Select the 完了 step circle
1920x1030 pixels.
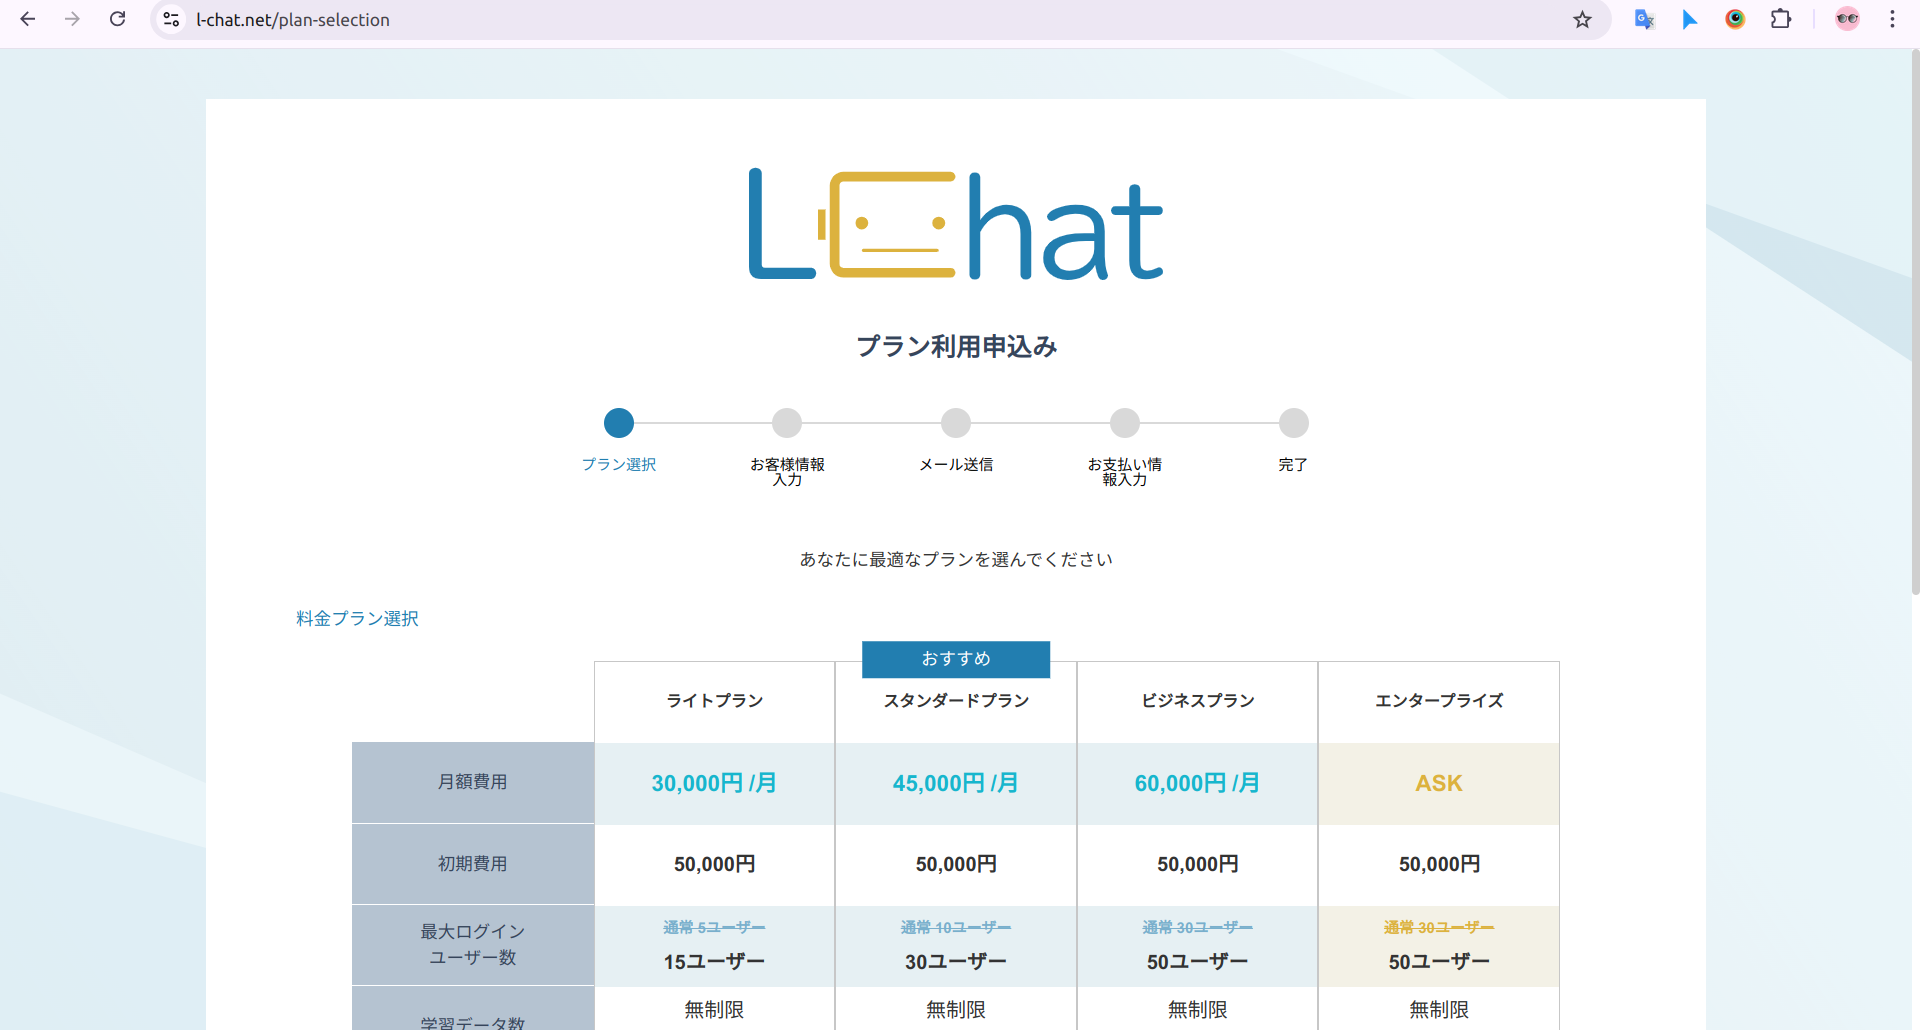click(1293, 422)
